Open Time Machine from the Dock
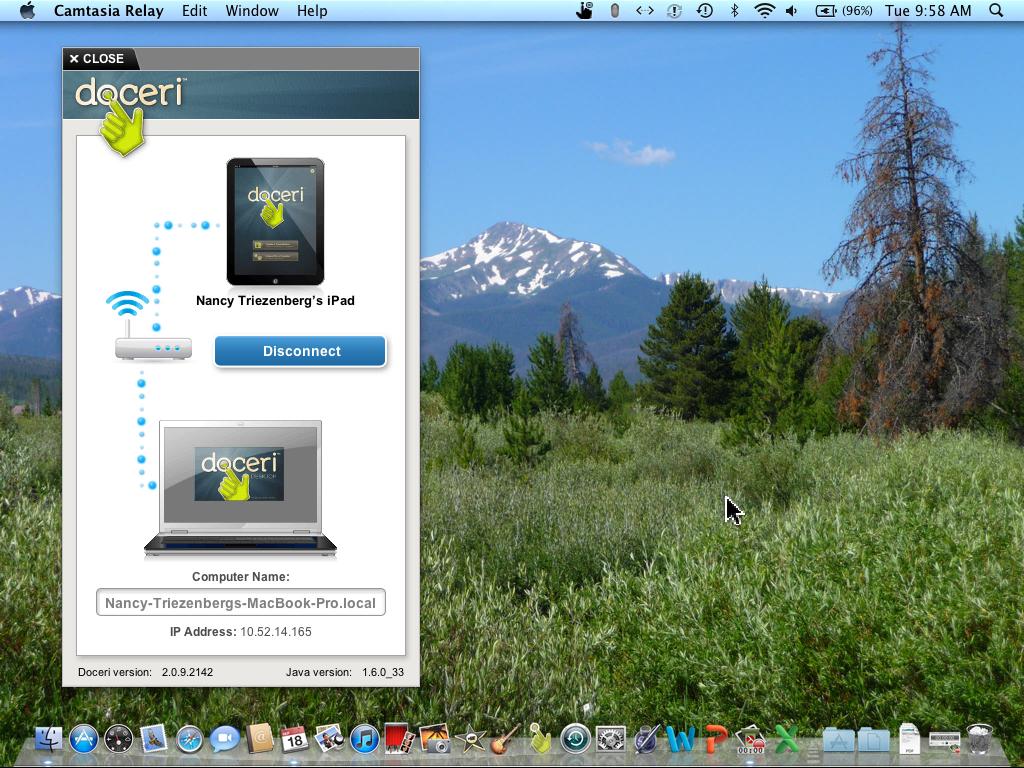Image resolution: width=1024 pixels, height=768 pixels. 575,739
